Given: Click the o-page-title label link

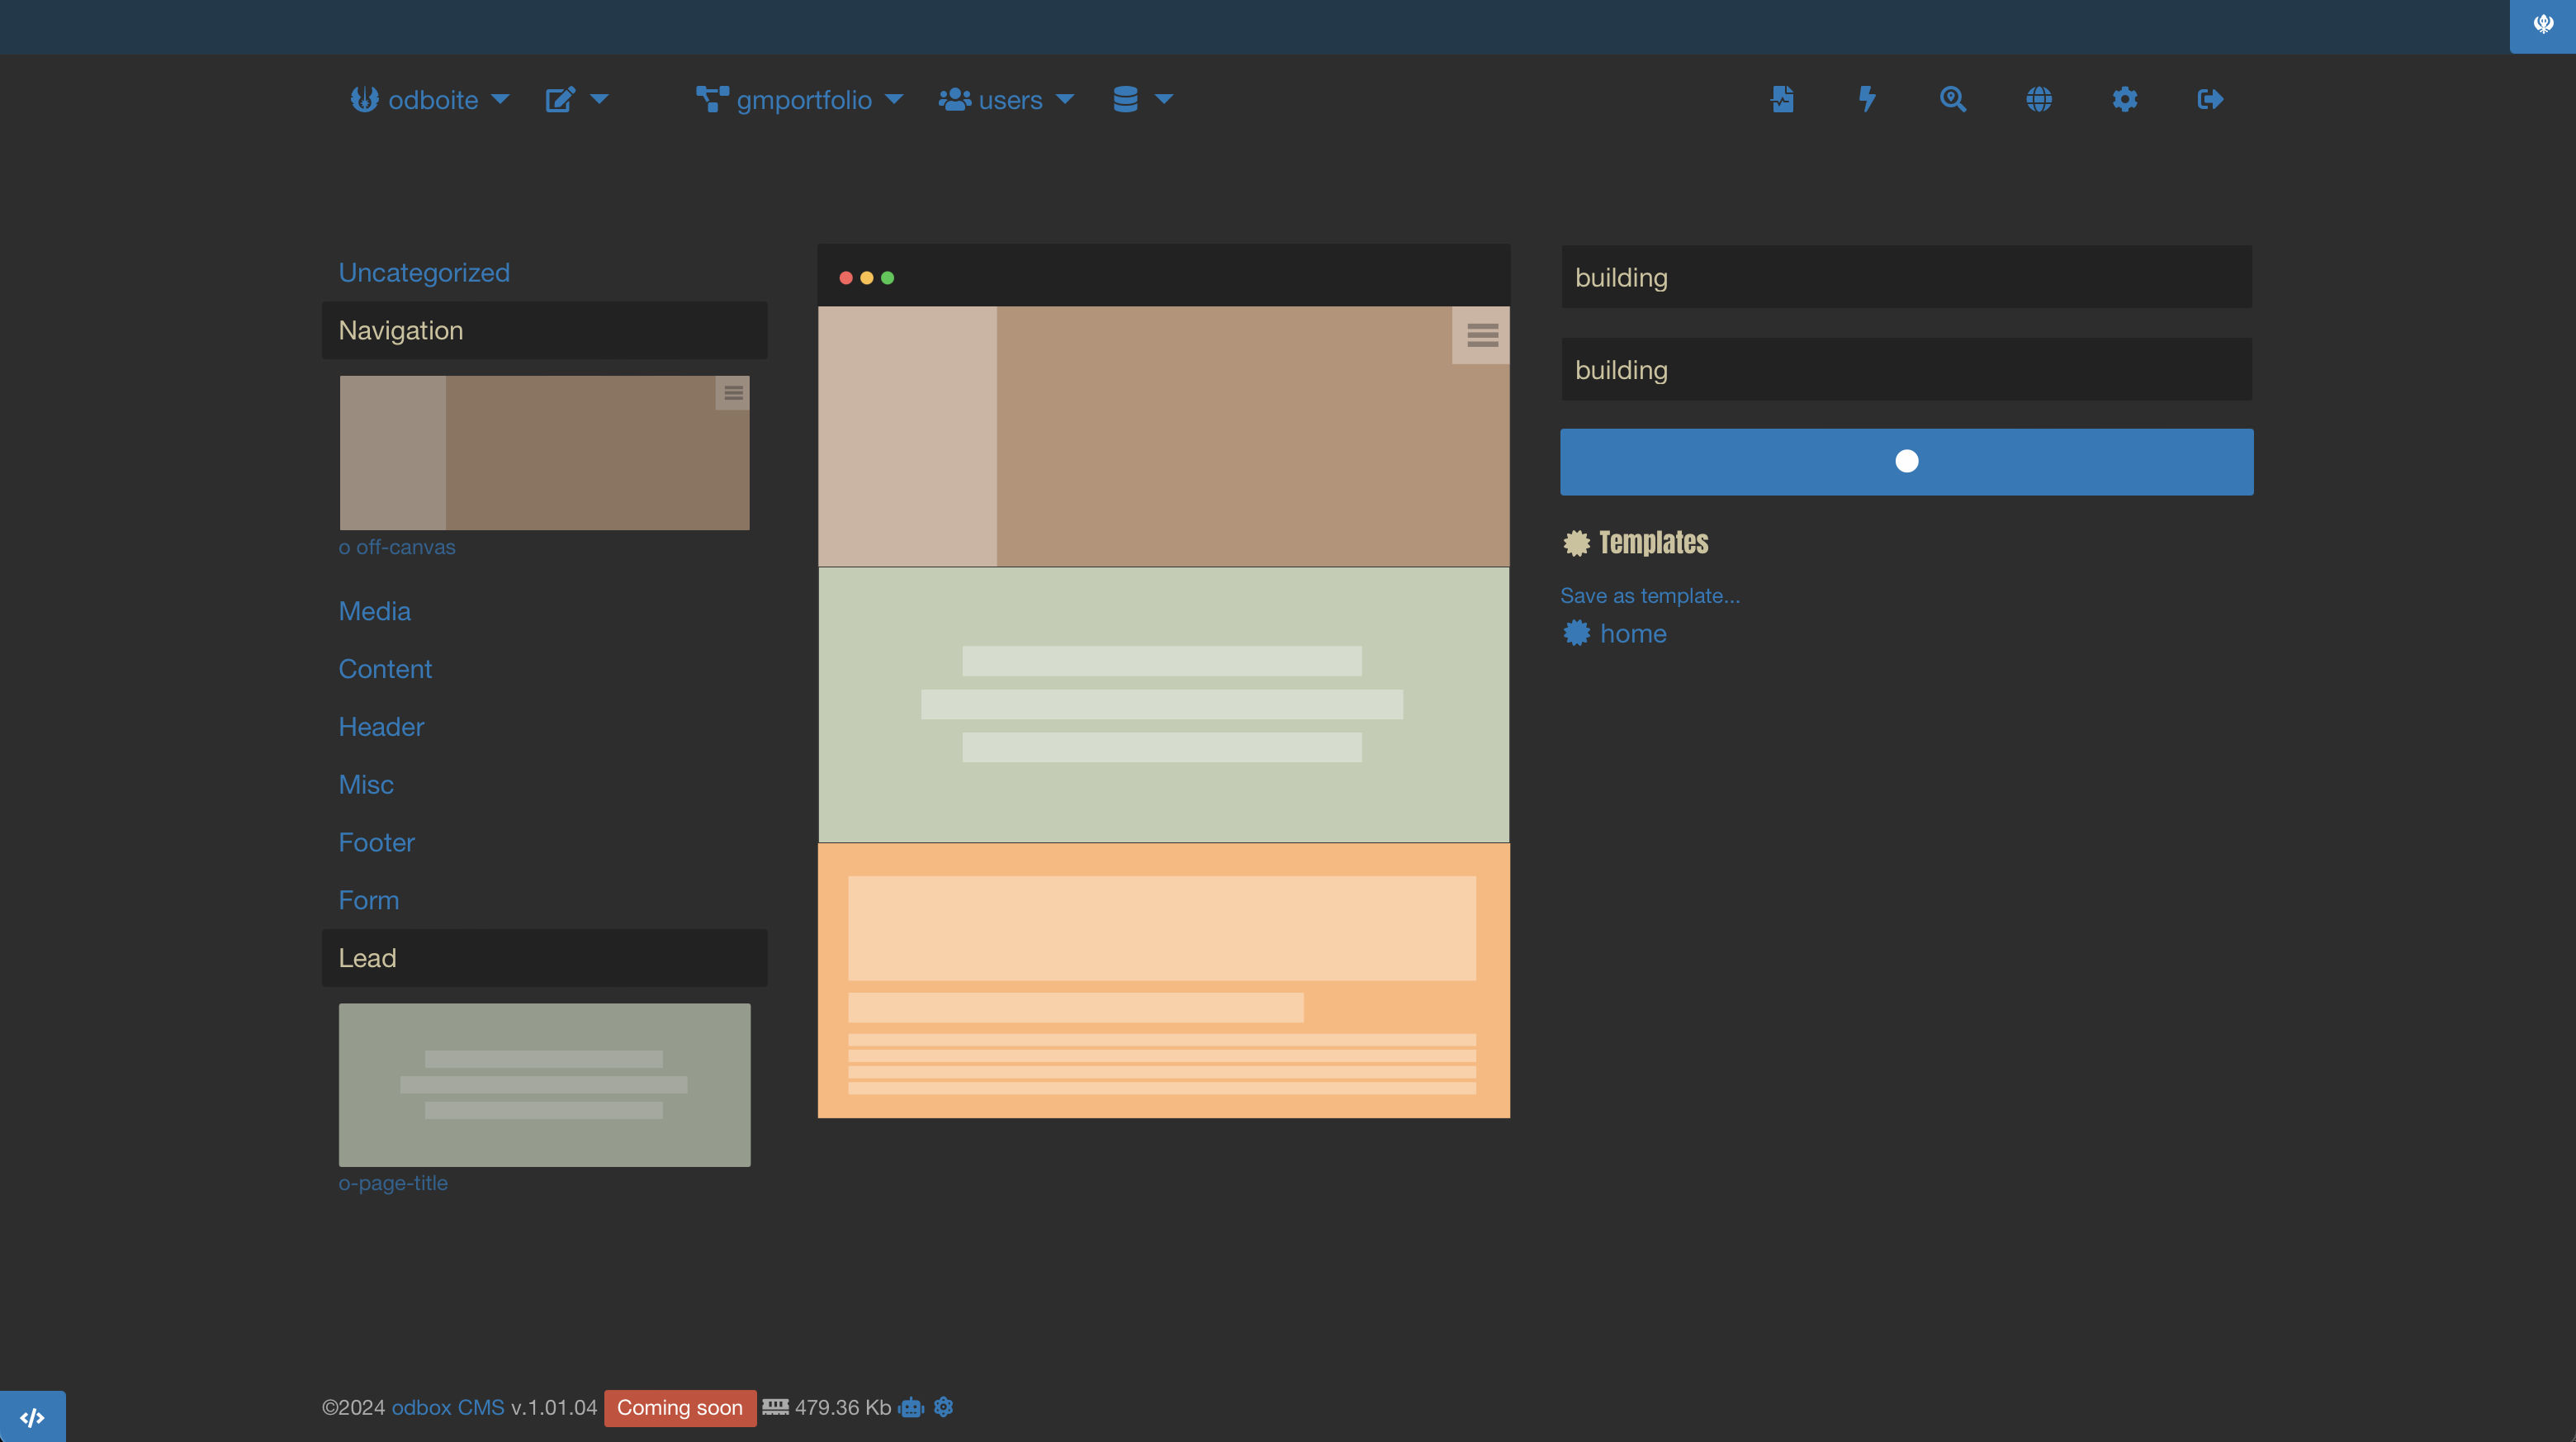Looking at the screenshot, I should 393,1183.
